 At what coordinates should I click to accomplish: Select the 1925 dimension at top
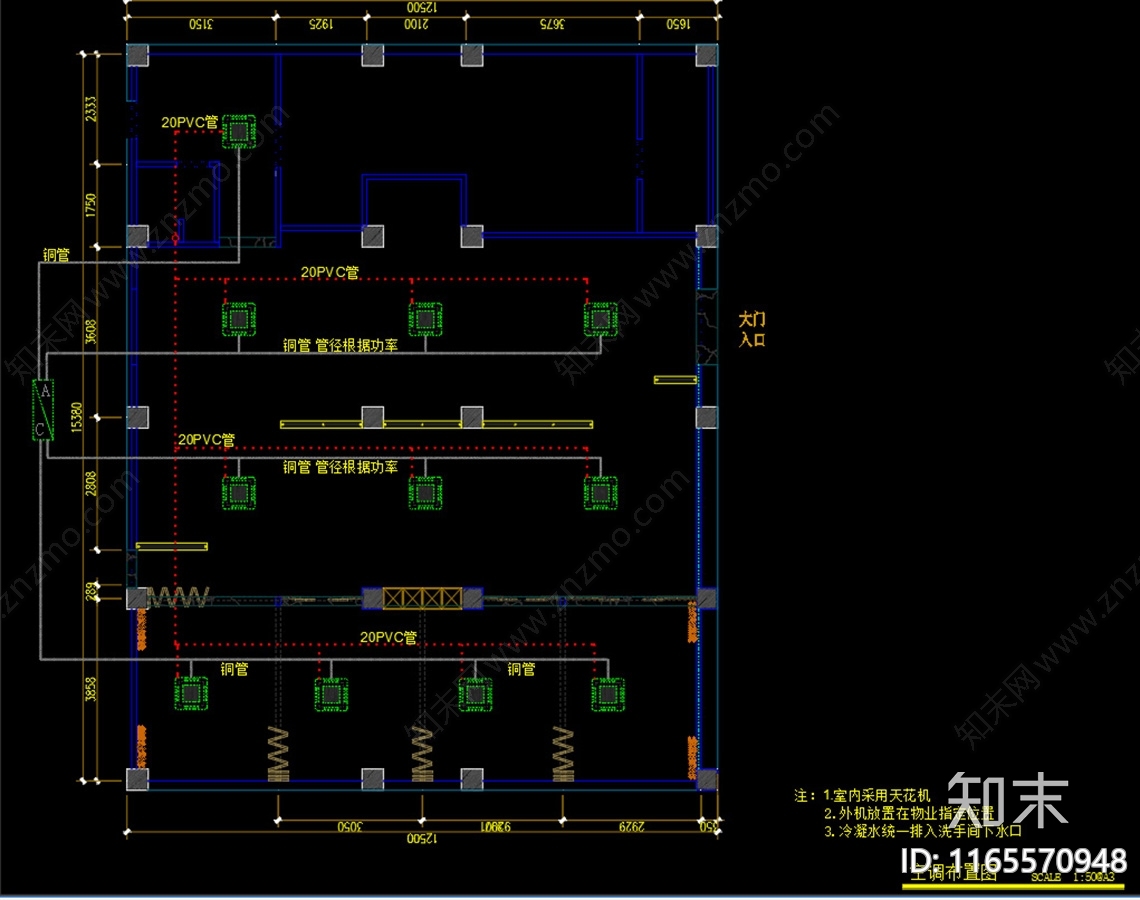click(321, 24)
